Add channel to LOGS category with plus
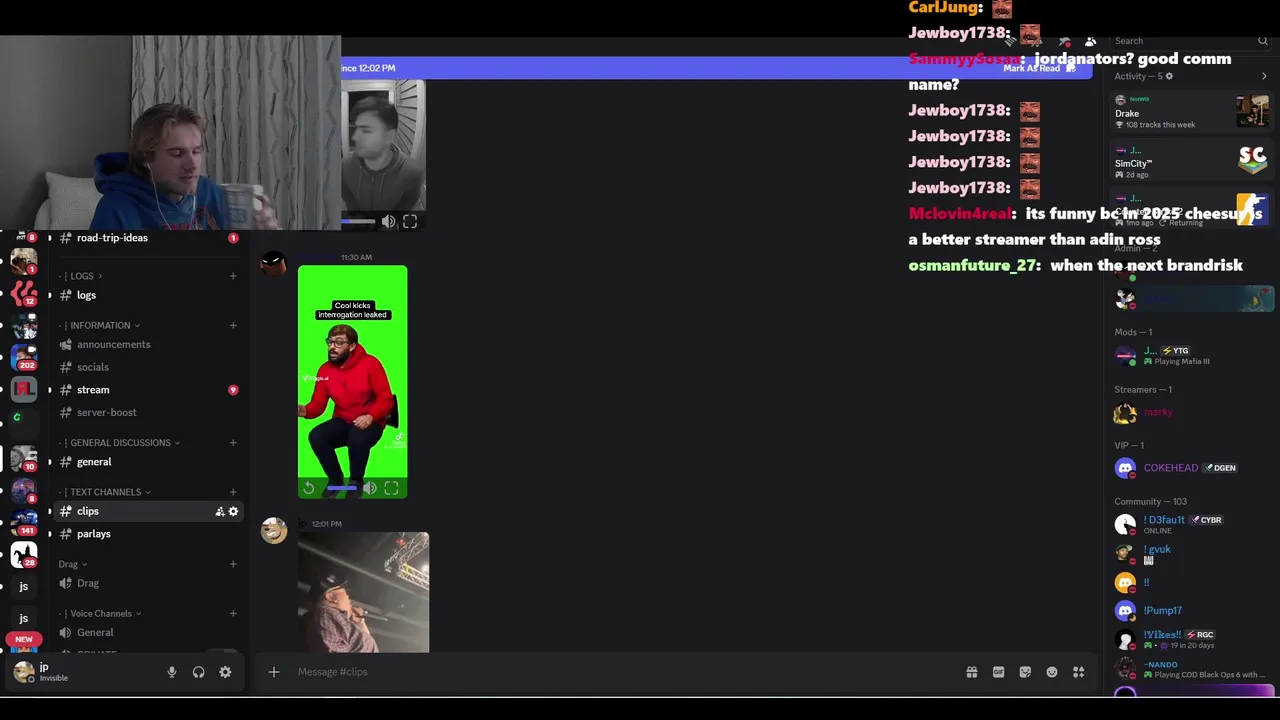 [x=233, y=276]
